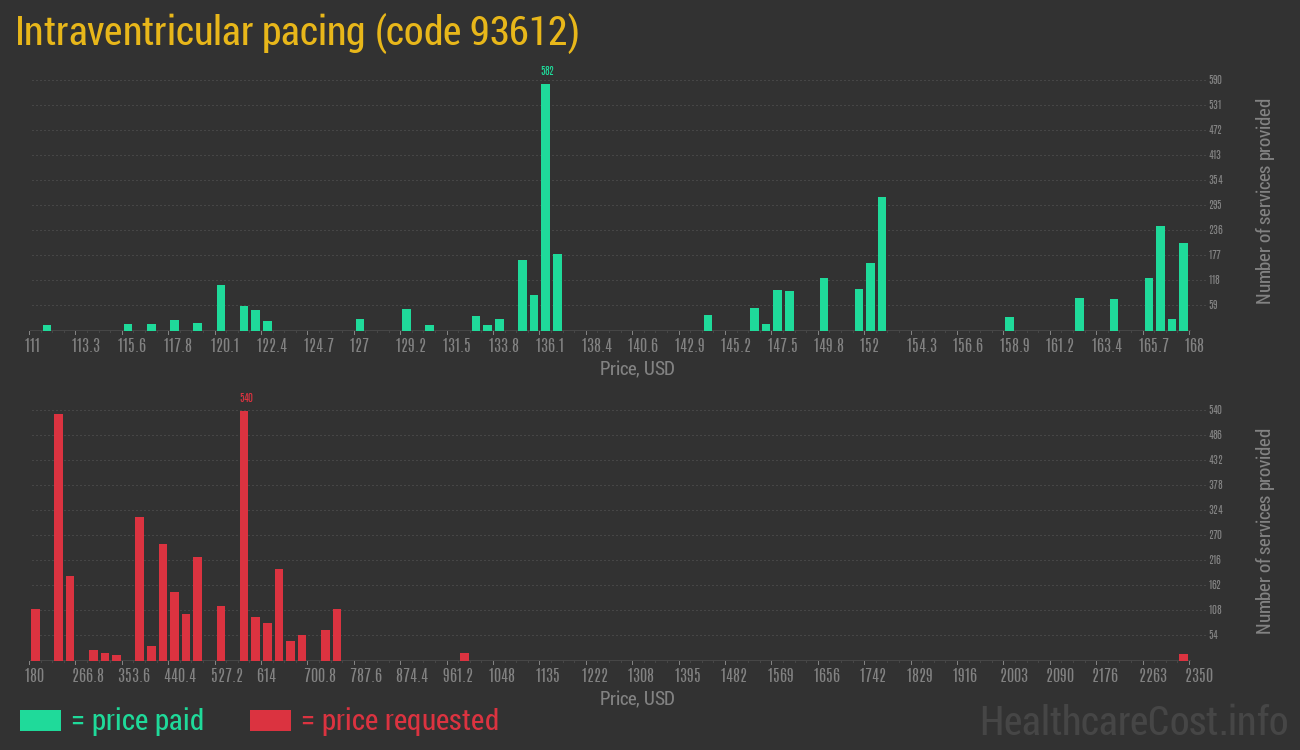Click the green 'price paid' legend swatch
This screenshot has height=750, width=1300.
[40, 720]
